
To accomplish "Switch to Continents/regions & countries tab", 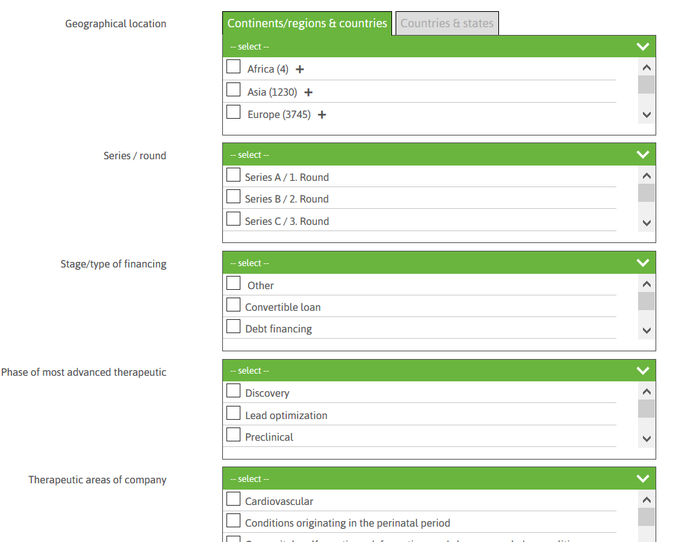I will tap(307, 23).
